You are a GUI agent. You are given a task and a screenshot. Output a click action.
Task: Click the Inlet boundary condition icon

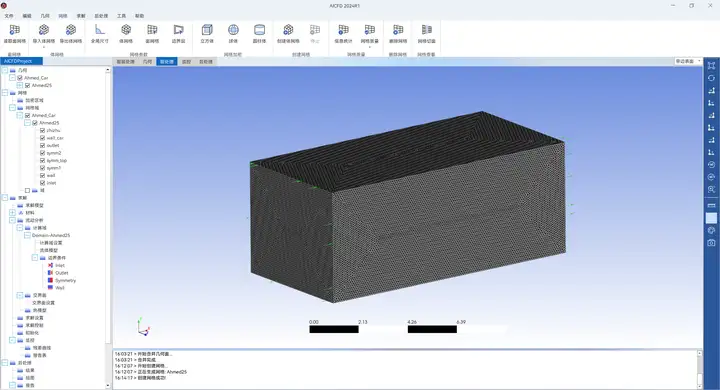coord(51,265)
